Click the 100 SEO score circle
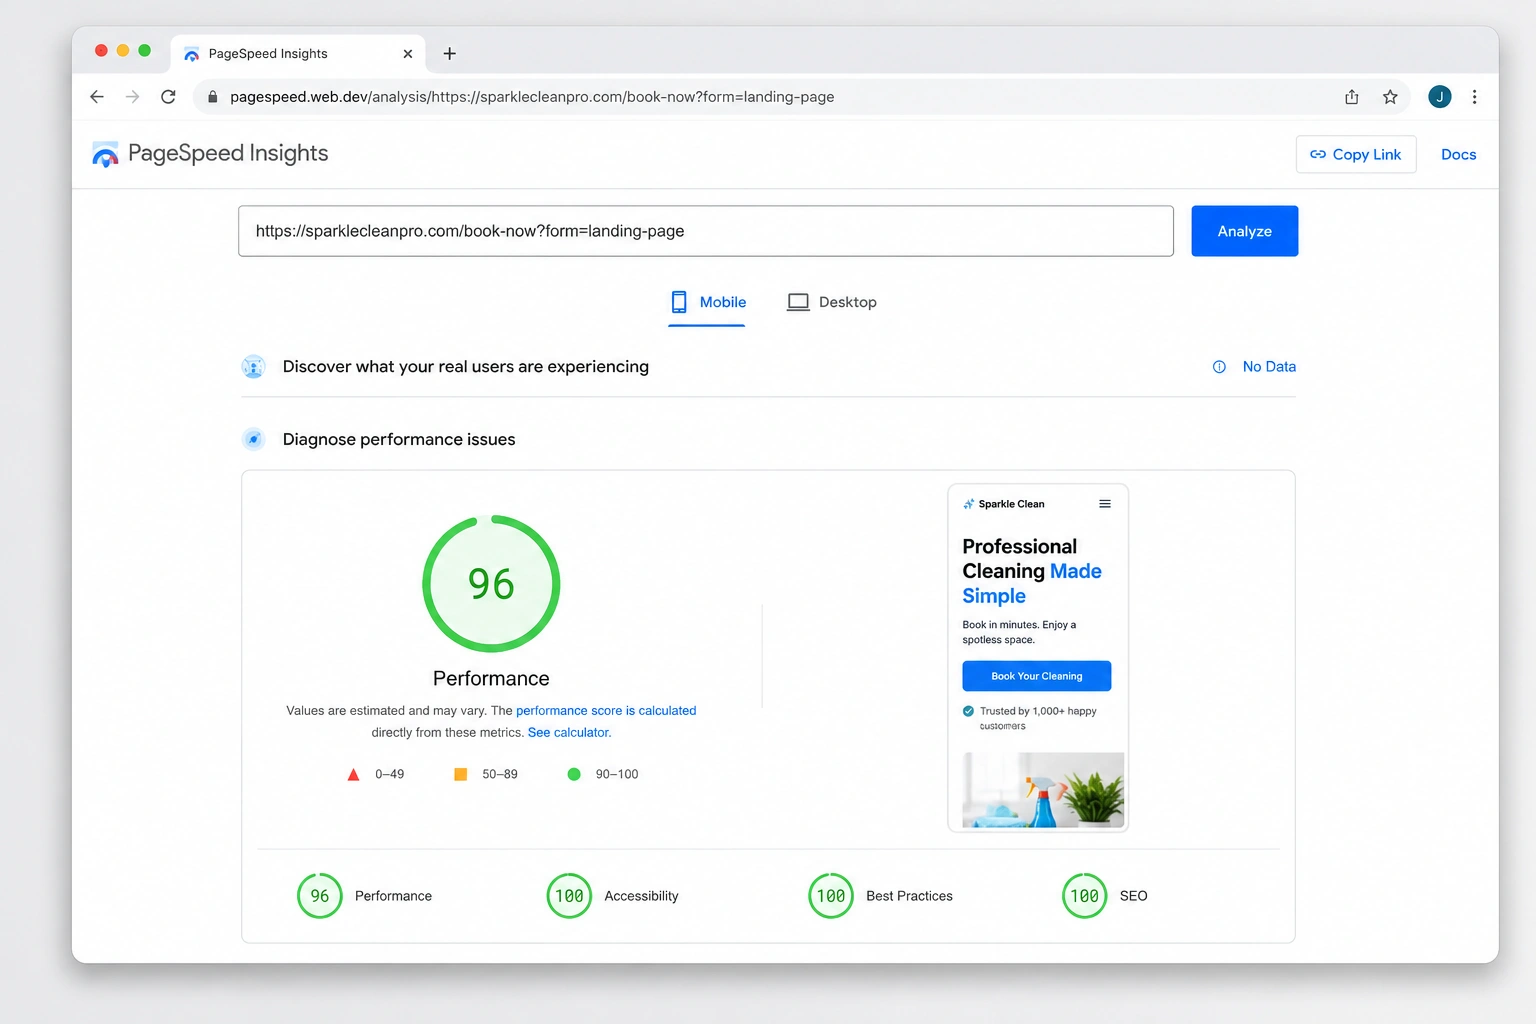This screenshot has height=1024, width=1536. click(1085, 896)
